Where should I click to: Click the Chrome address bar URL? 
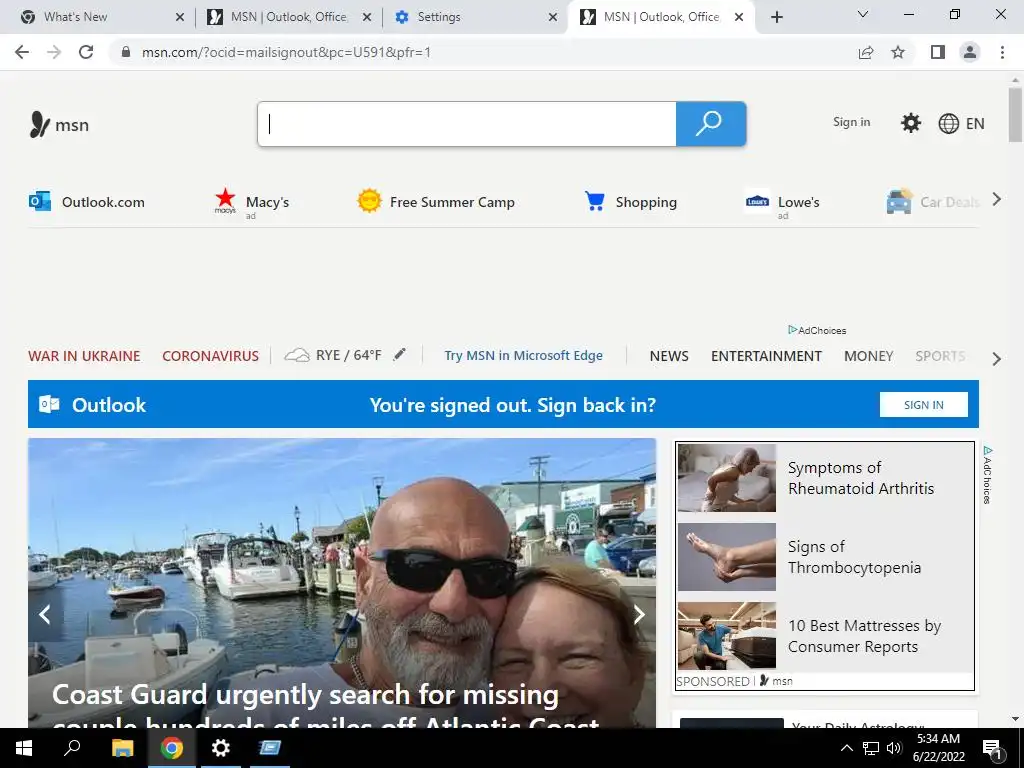click(286, 52)
